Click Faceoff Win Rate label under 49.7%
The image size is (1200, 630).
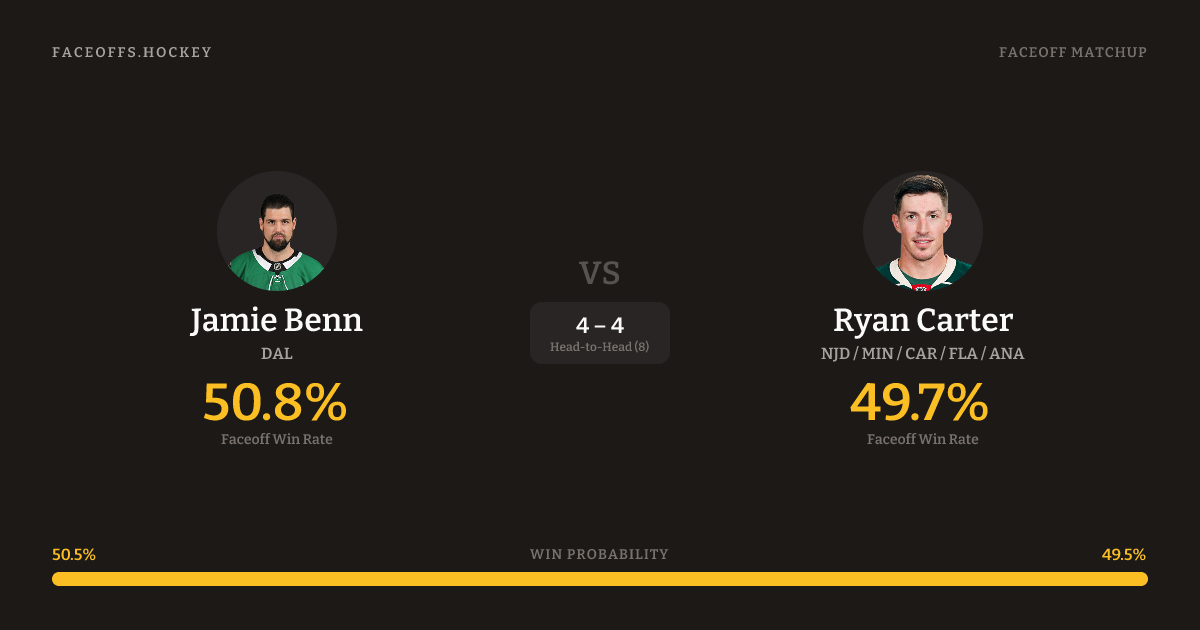coord(923,439)
